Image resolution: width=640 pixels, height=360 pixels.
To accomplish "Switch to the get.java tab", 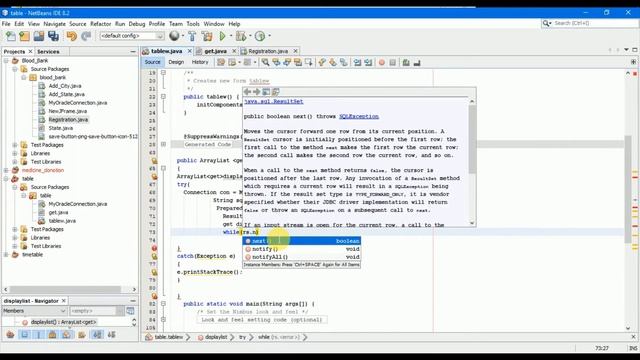I will tap(215, 51).
